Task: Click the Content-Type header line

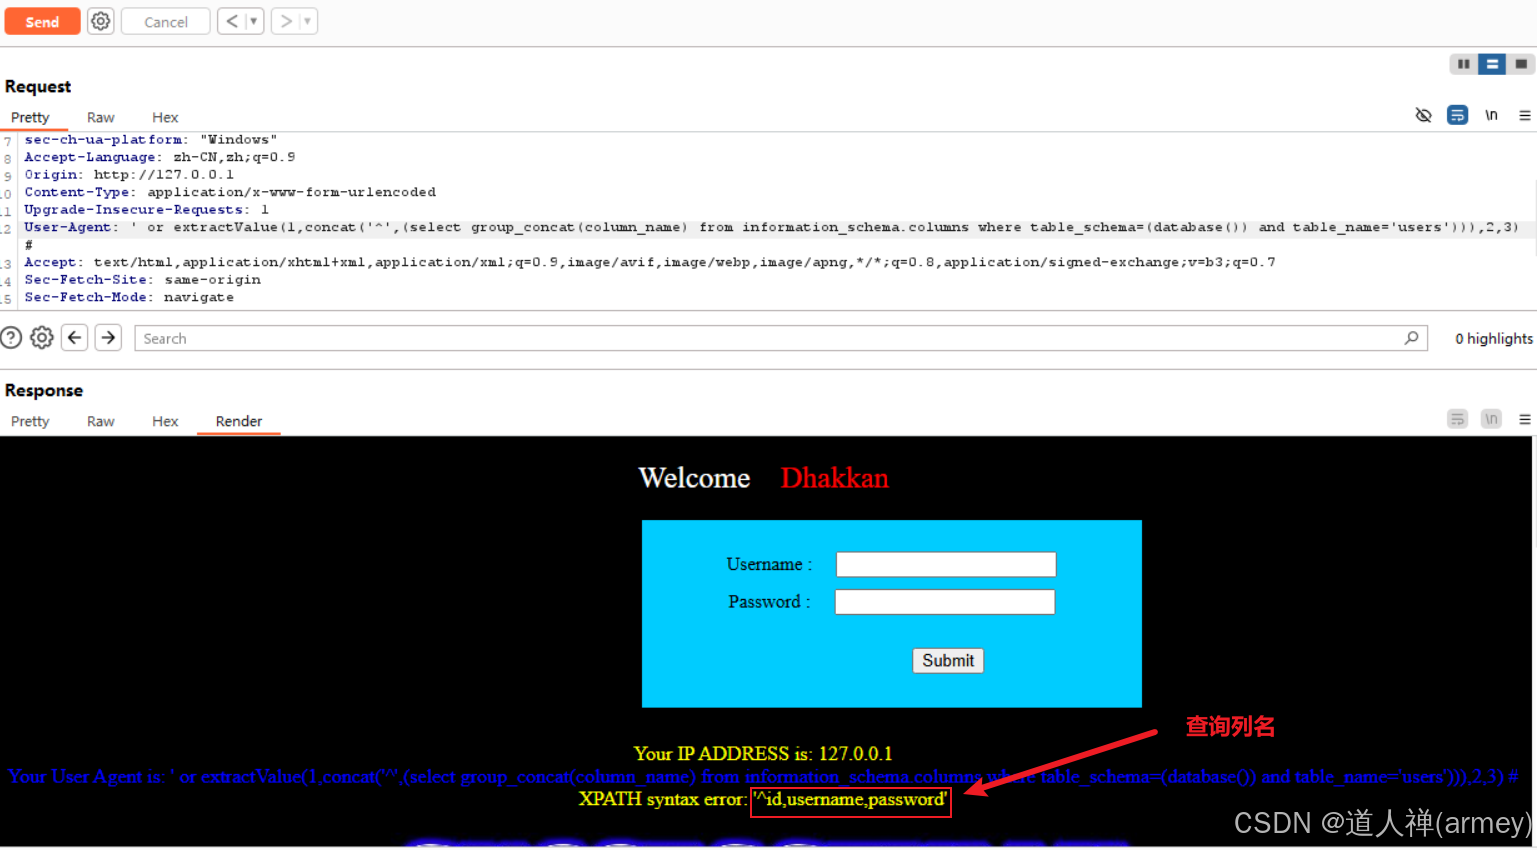Action: pyautogui.click(x=230, y=192)
